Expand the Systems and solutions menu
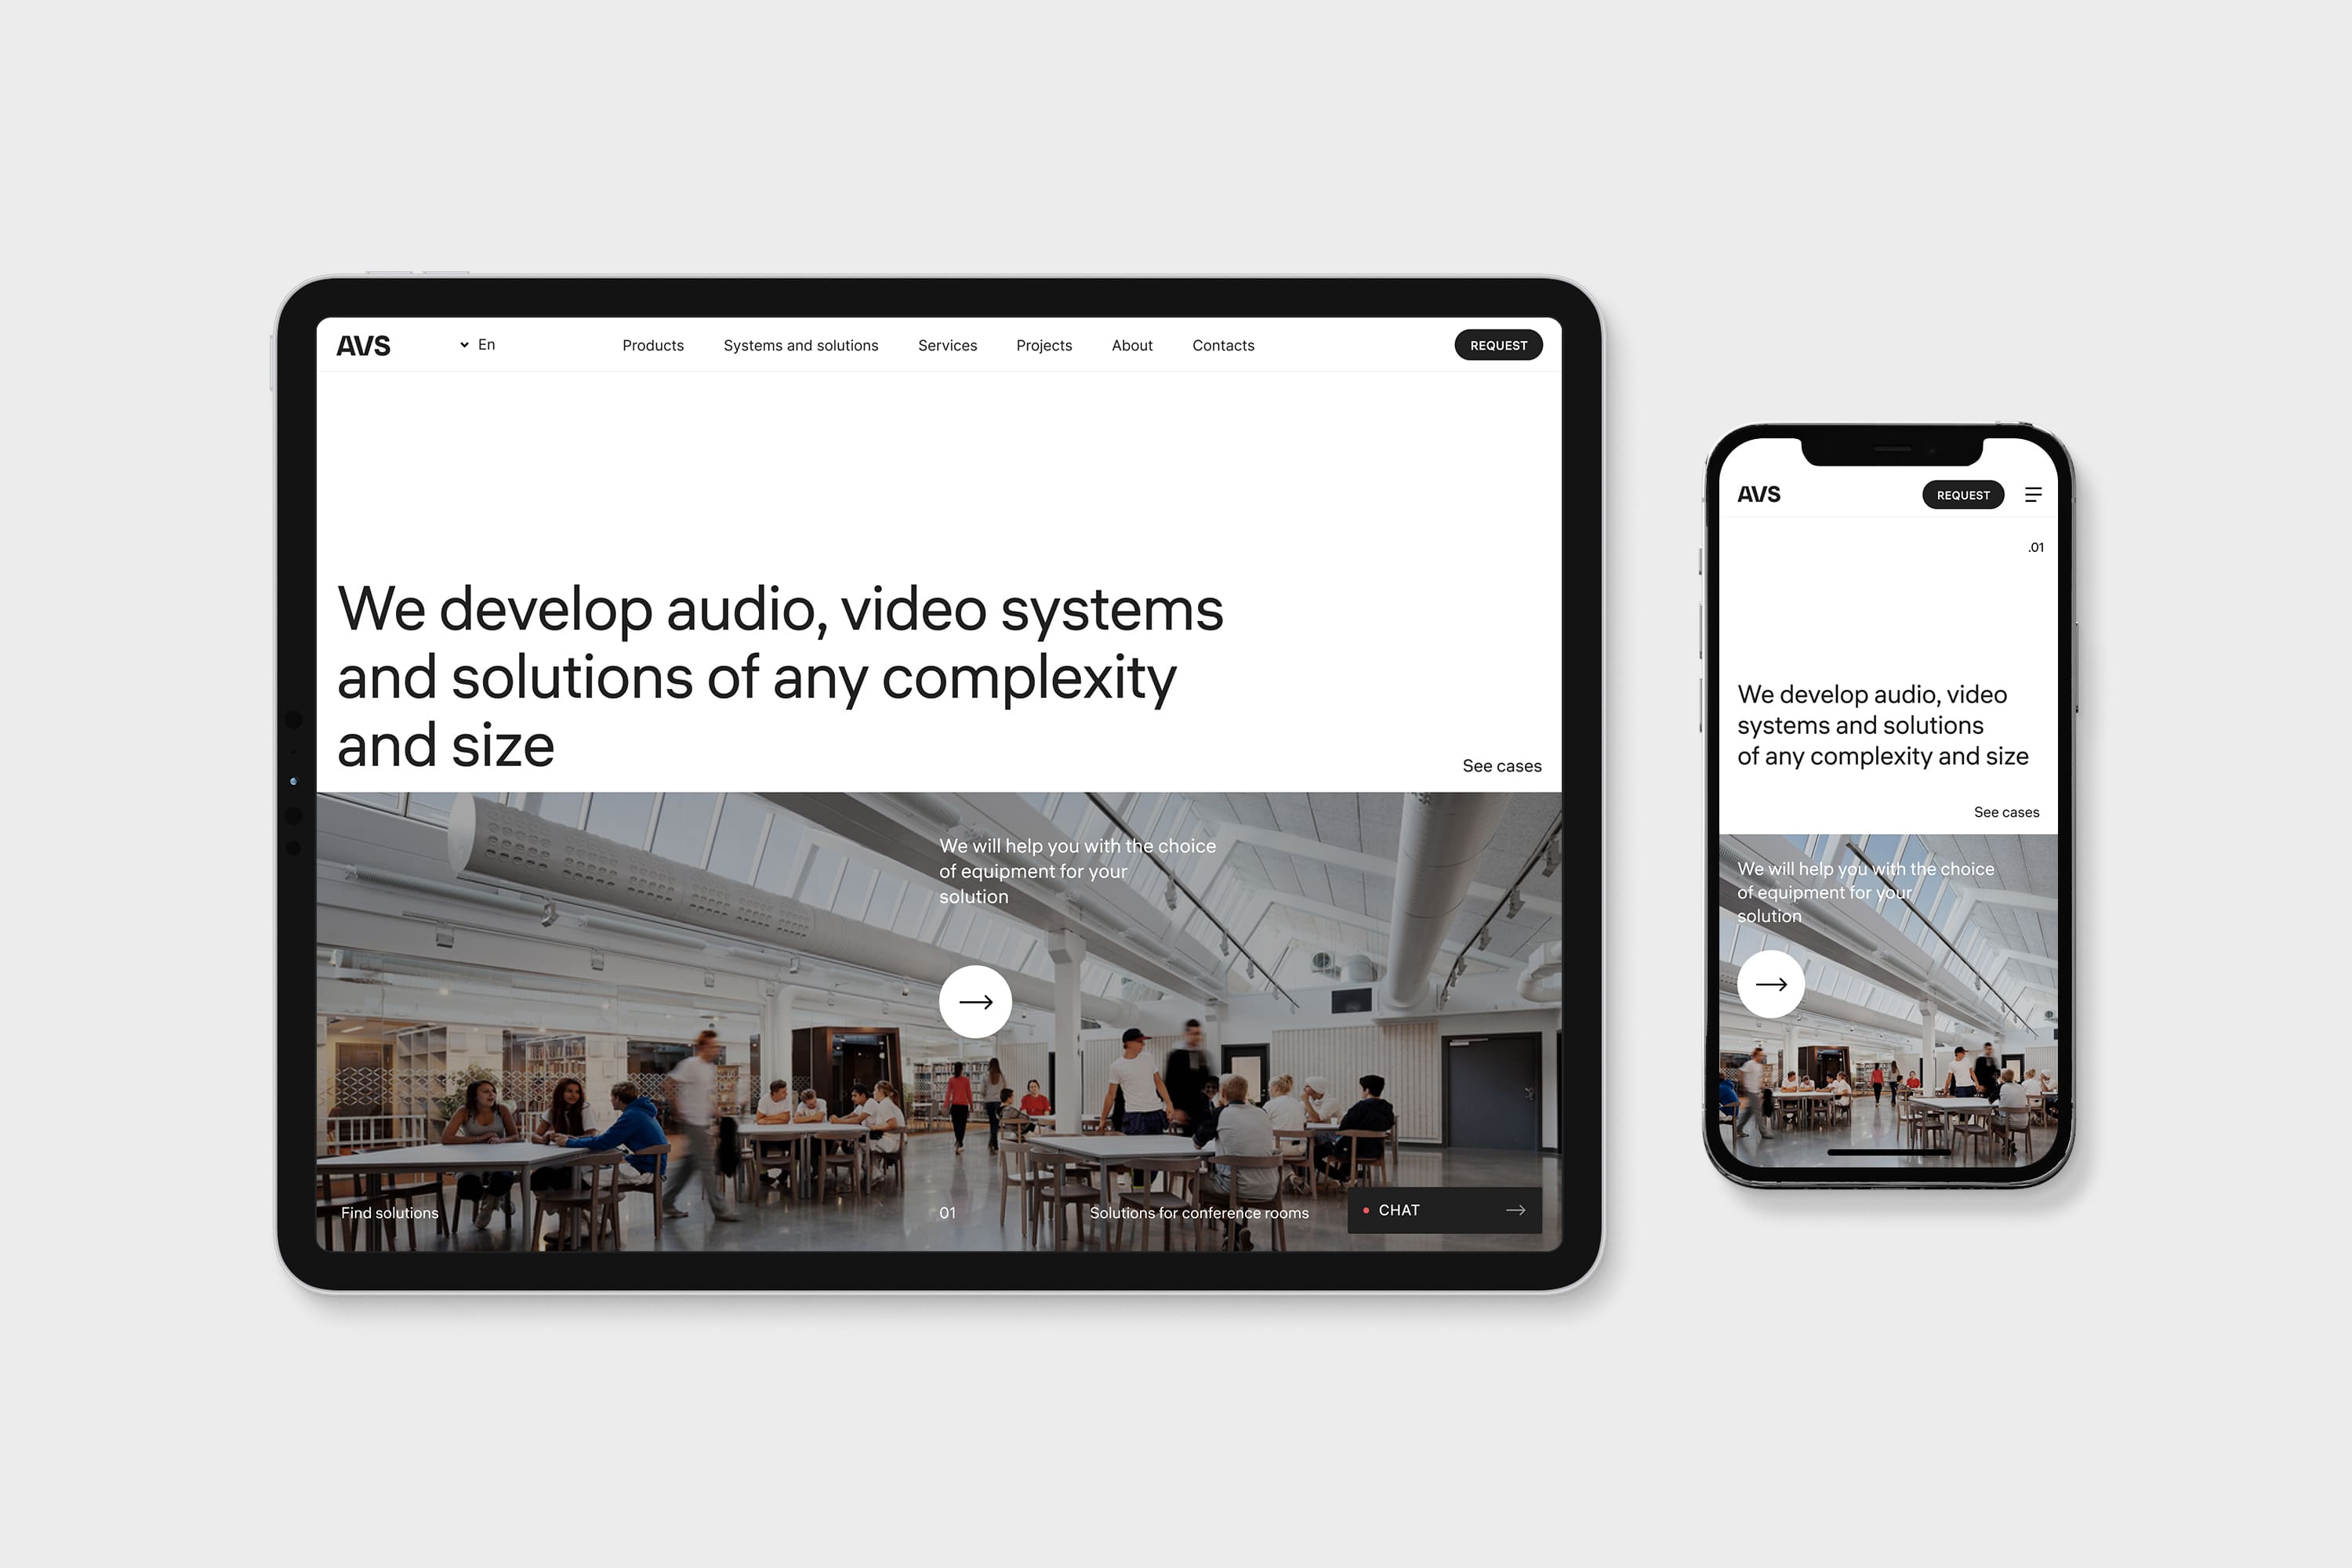Image resolution: width=2352 pixels, height=1568 pixels. click(800, 345)
